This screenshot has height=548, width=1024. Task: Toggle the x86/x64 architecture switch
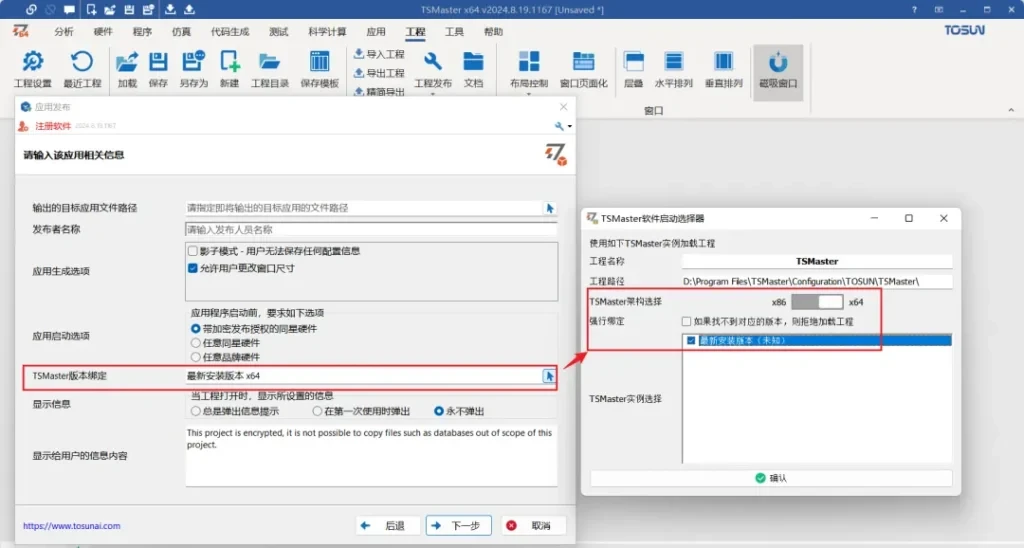(817, 301)
